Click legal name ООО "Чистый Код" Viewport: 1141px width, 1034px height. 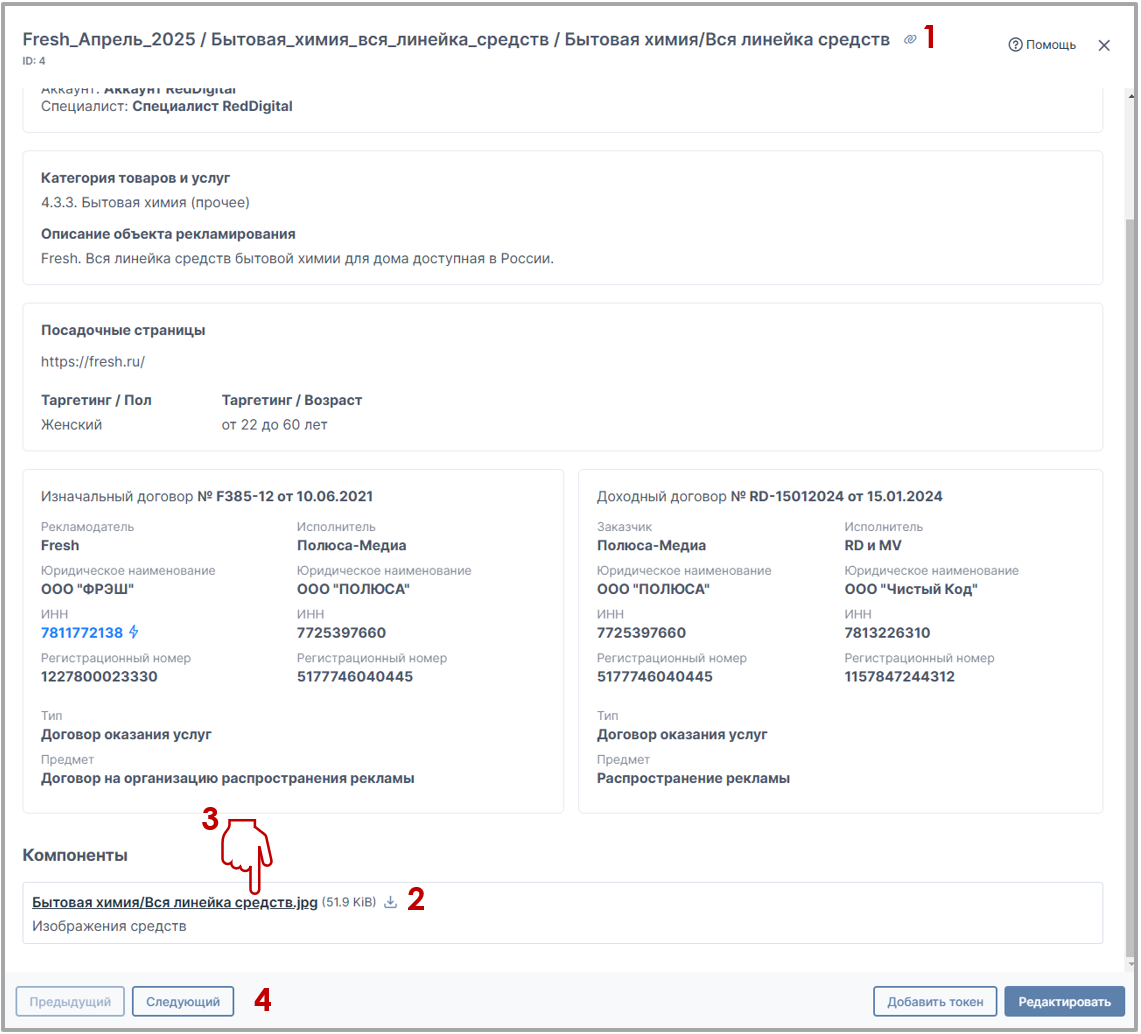click(911, 589)
